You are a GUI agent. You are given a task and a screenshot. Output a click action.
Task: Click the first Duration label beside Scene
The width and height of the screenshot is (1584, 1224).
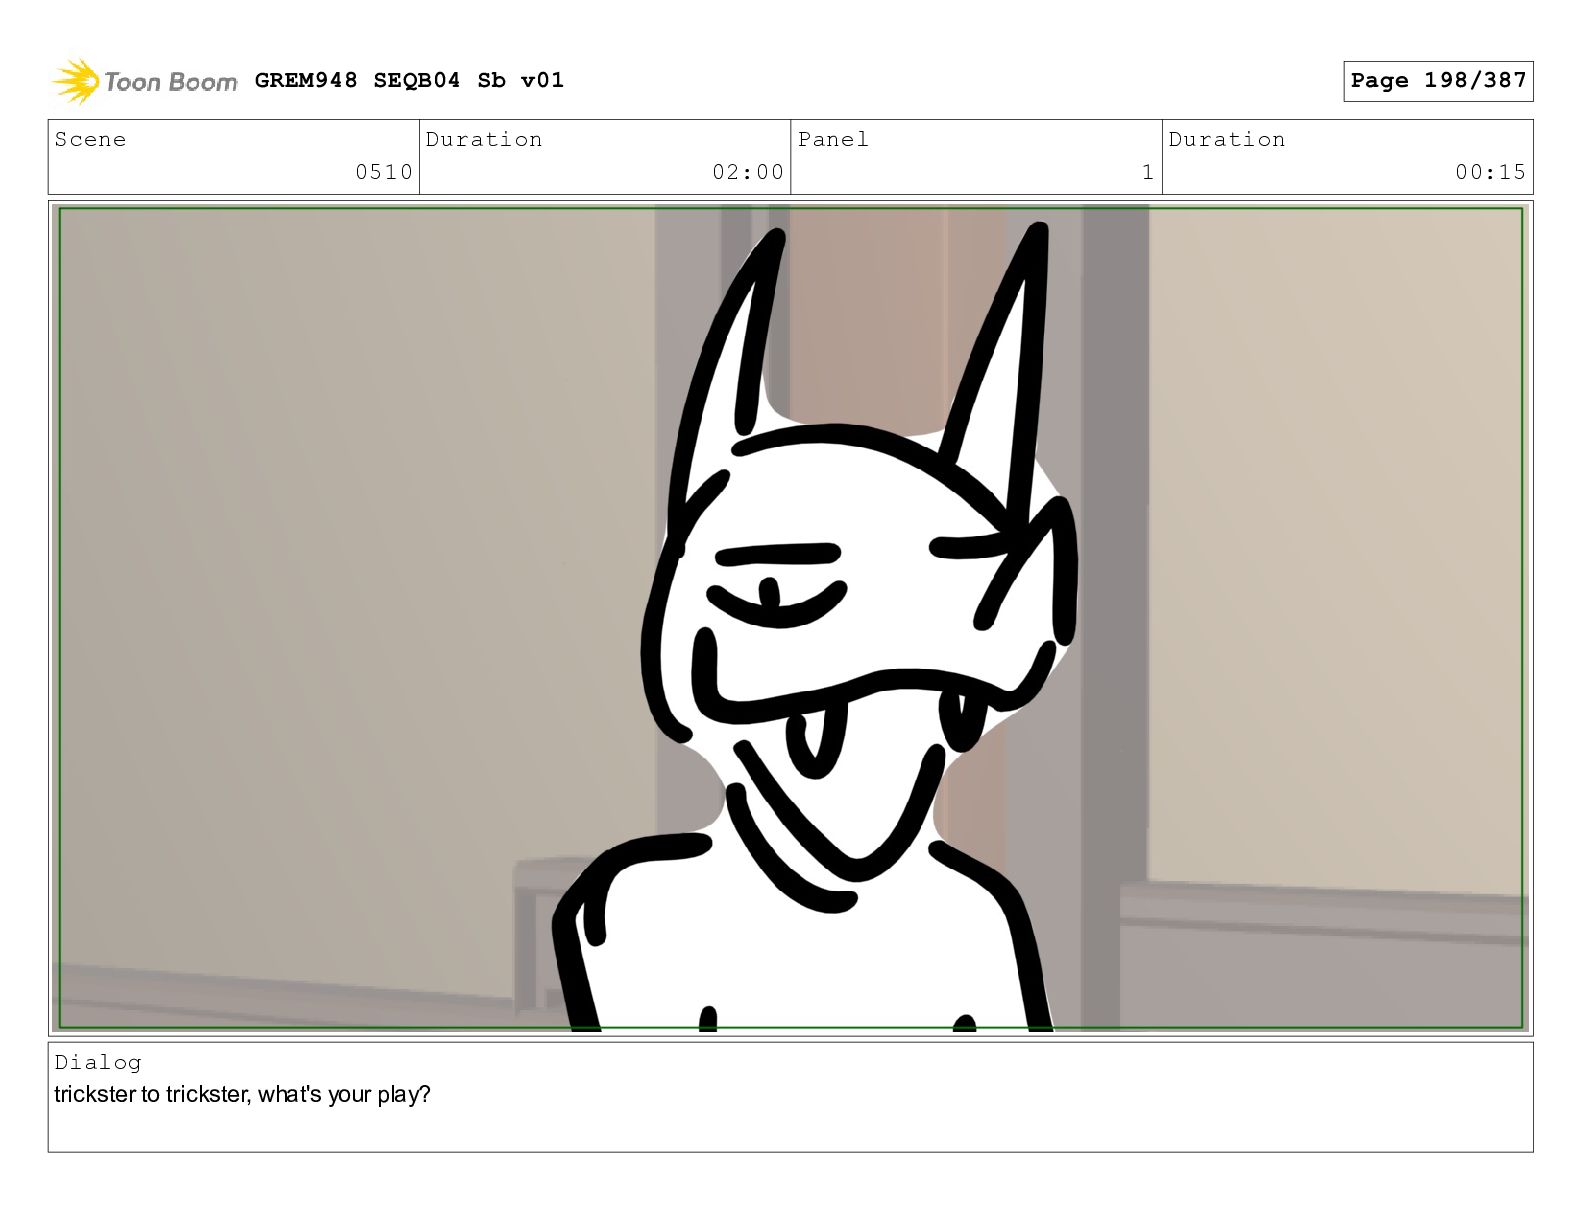(x=484, y=139)
